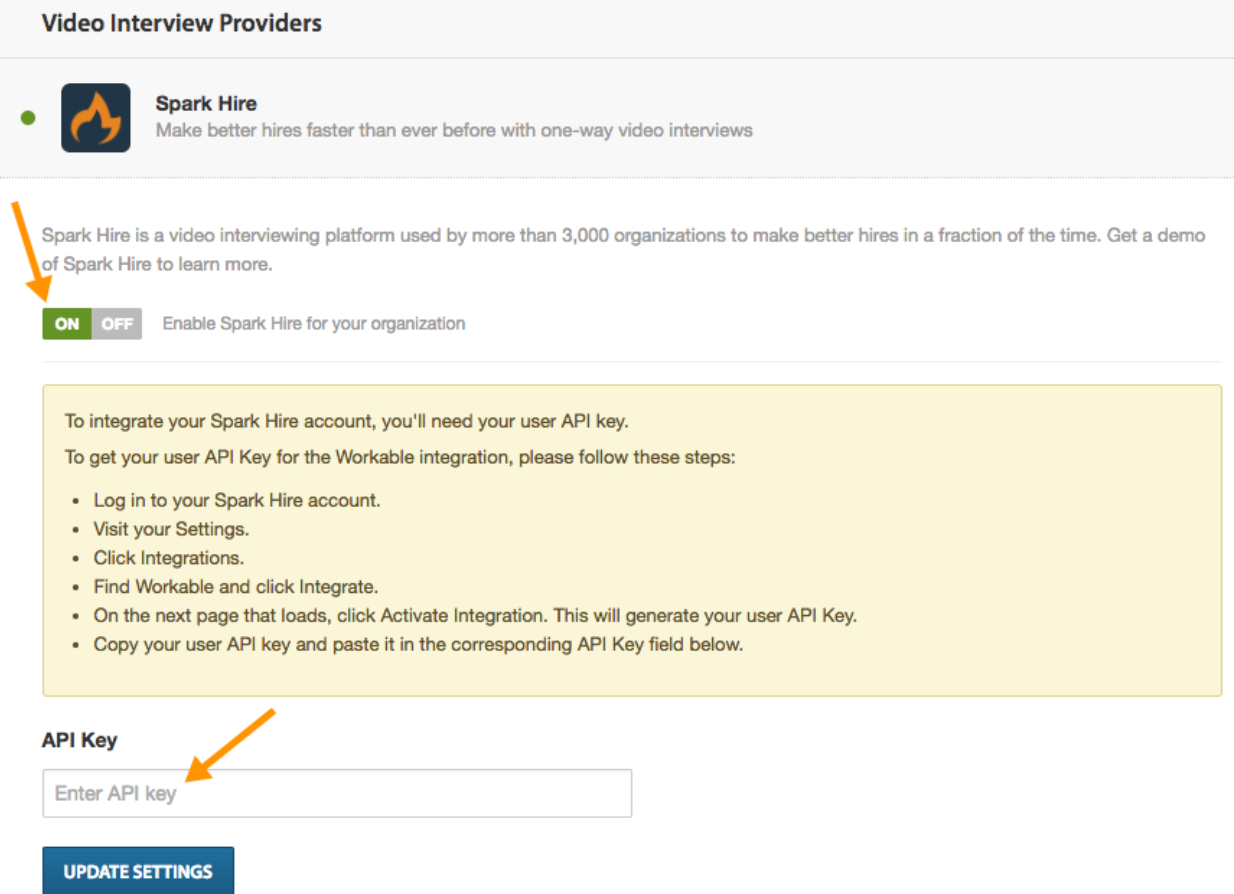Click the orange arrow pointing at API key field
This screenshot has height=894, width=1234.
230,743
